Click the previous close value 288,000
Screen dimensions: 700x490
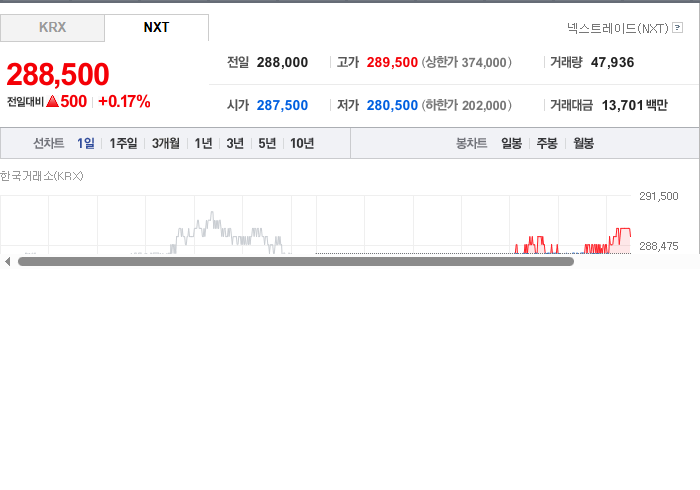pyautogui.click(x=282, y=62)
